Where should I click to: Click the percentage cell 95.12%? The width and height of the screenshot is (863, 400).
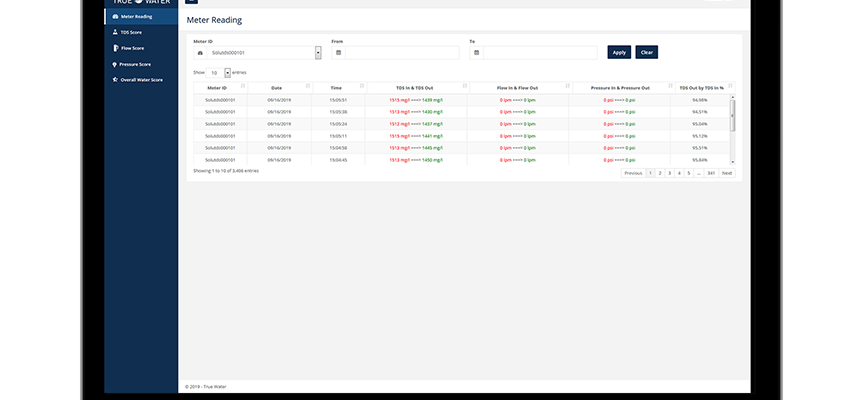[x=700, y=136]
